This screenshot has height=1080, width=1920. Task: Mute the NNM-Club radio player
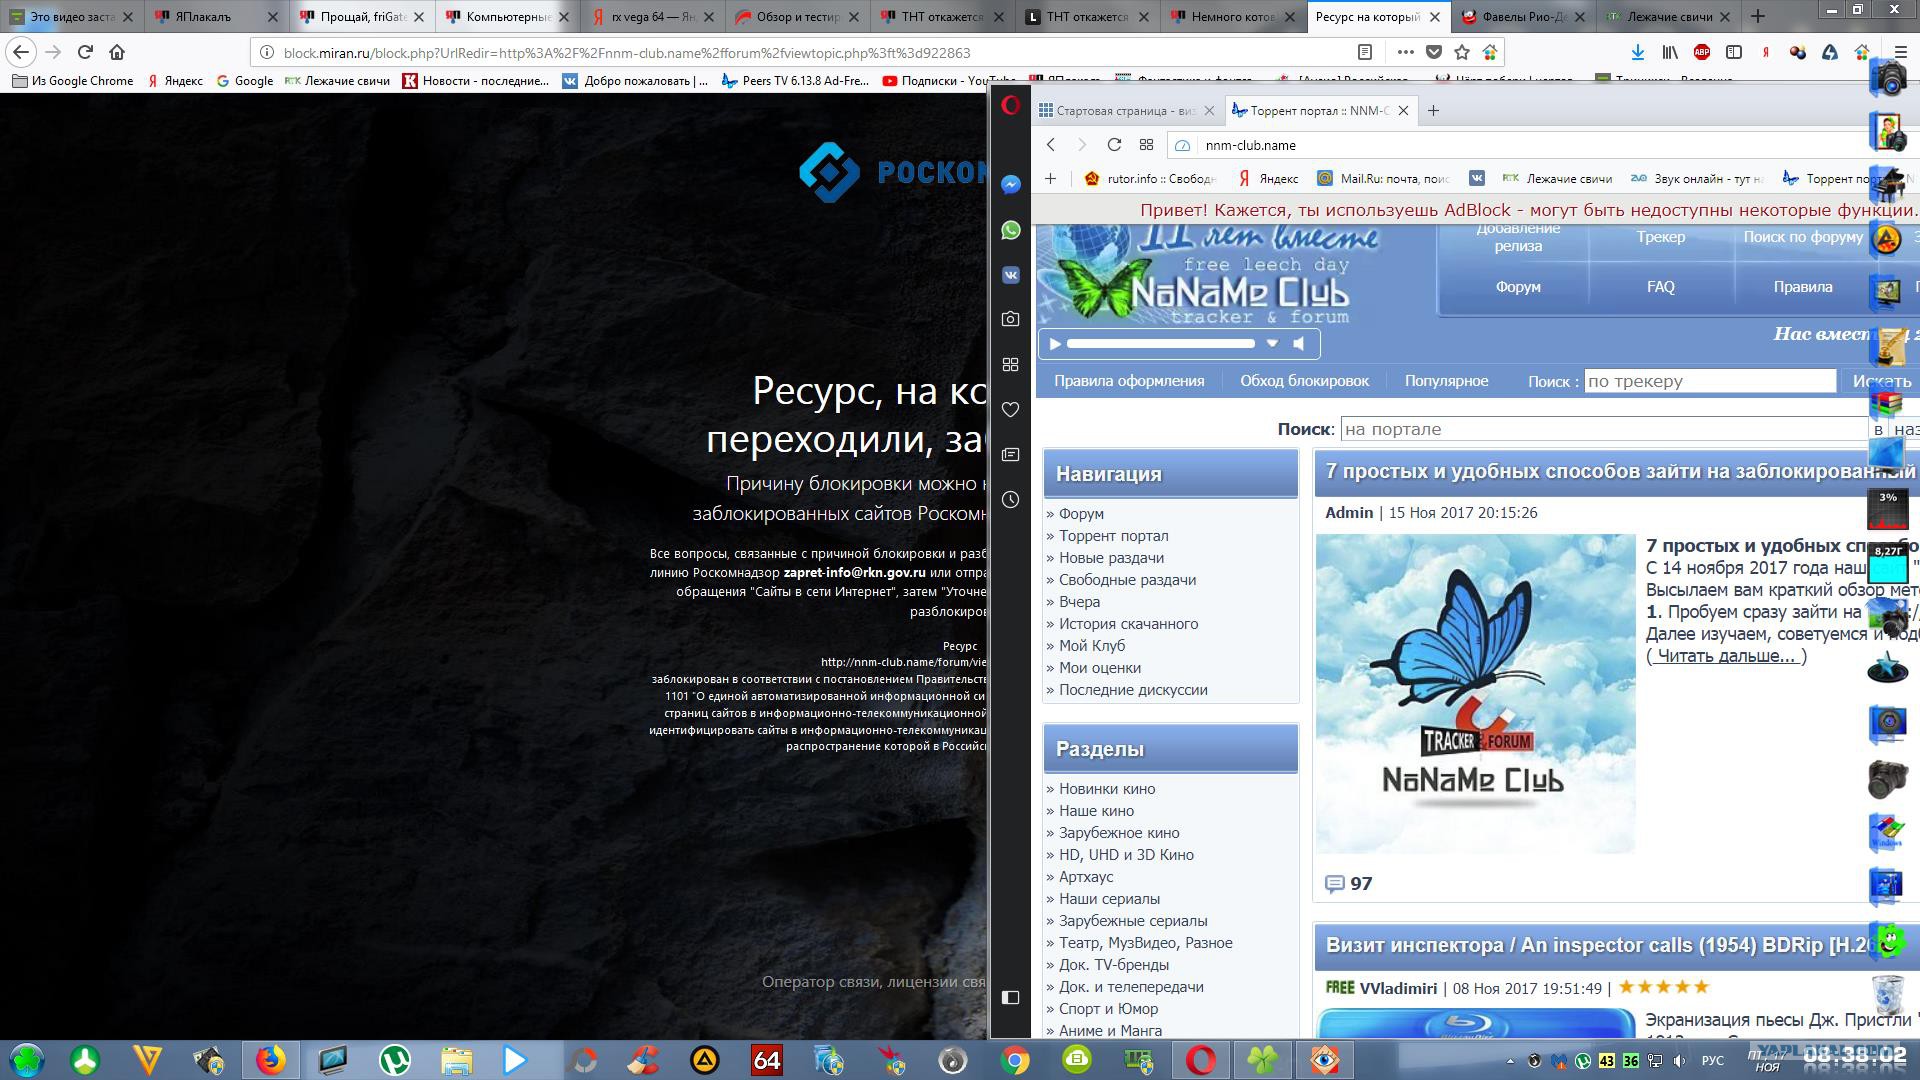point(1299,344)
